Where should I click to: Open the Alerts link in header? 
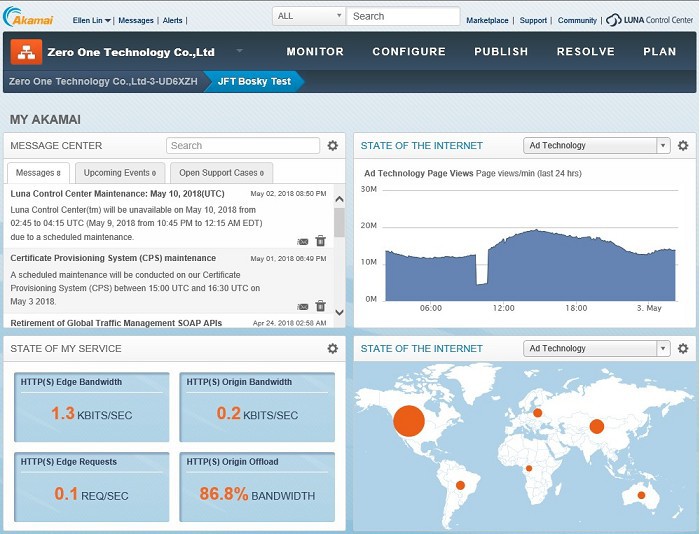pos(172,21)
